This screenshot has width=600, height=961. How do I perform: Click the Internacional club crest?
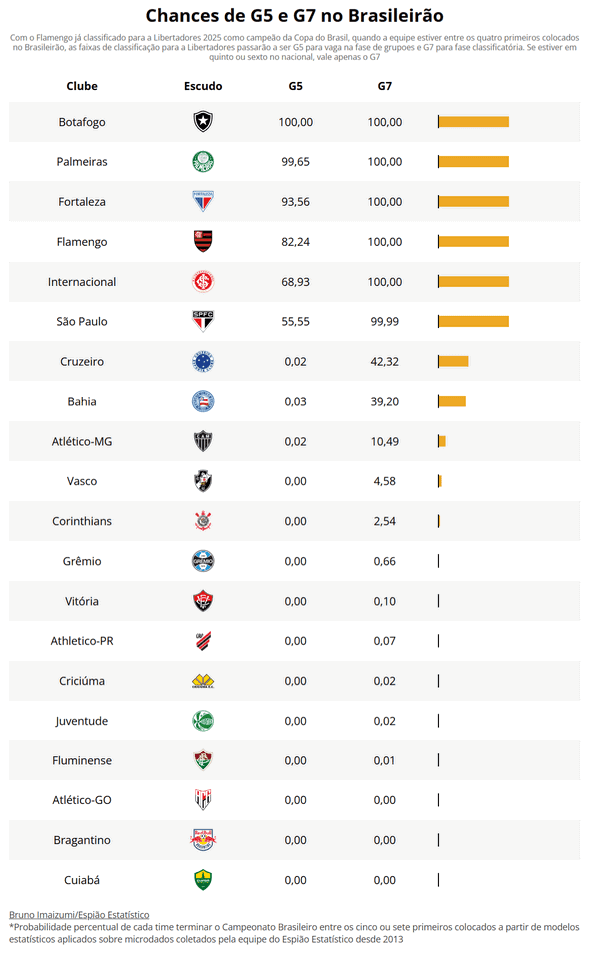(x=203, y=282)
